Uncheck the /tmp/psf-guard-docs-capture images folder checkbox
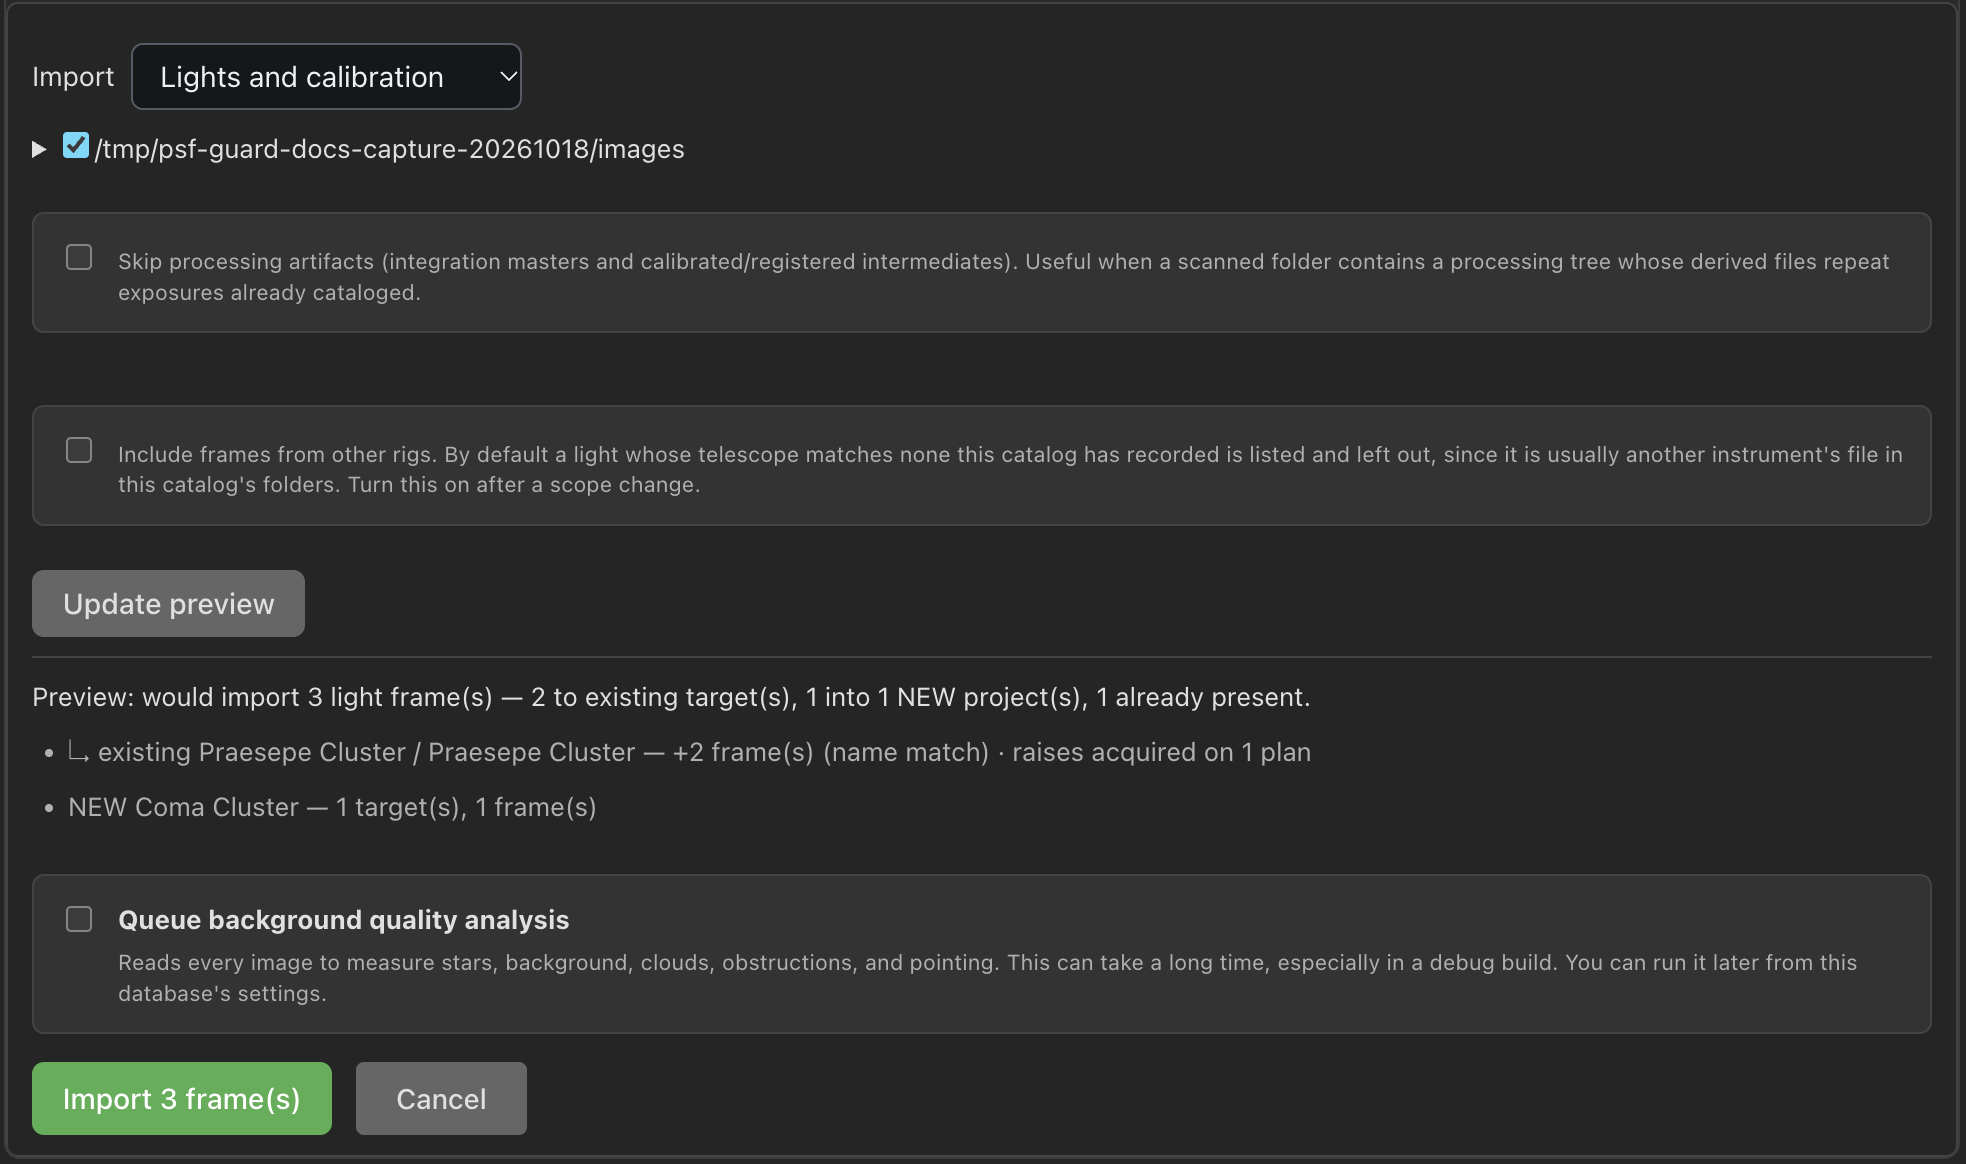This screenshot has height=1164, width=1966. [76, 146]
